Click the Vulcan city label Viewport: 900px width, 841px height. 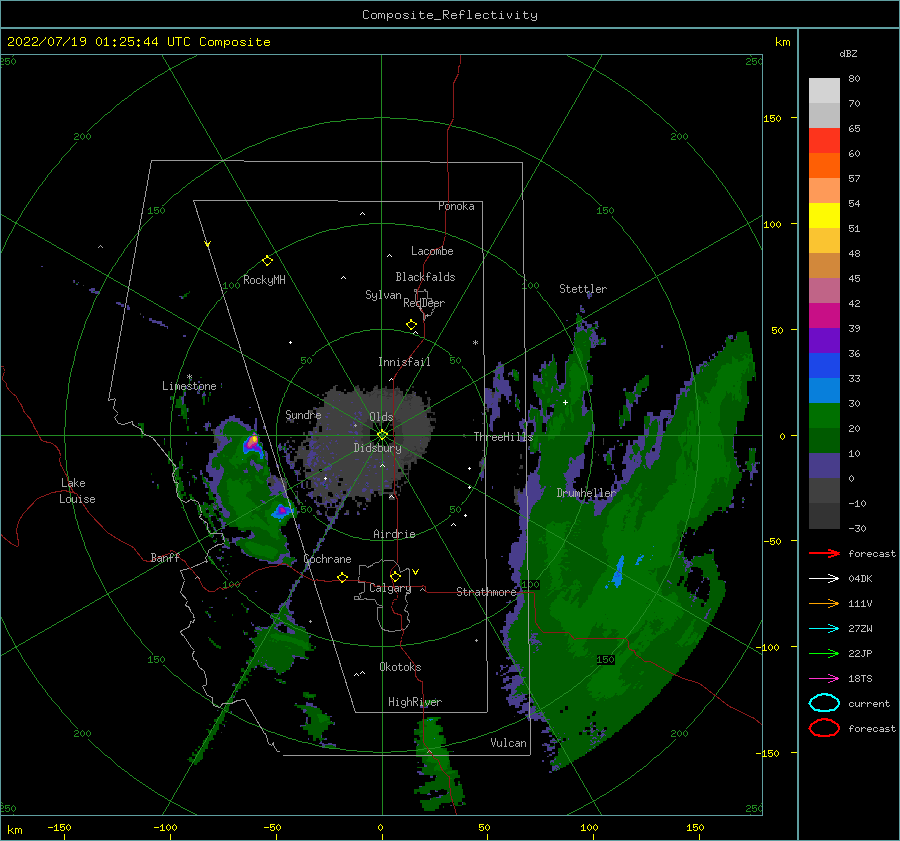pyautogui.click(x=509, y=743)
